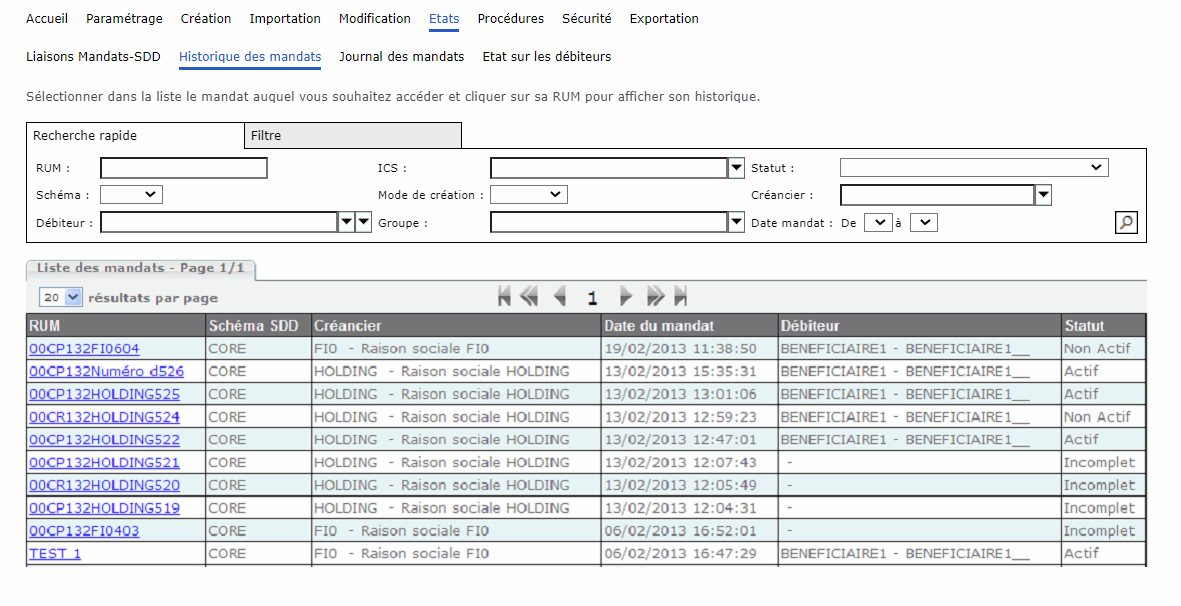Viewport: 1181px width, 606px height.
Task: Open the ICS field dropdown arrow
Action: click(x=737, y=168)
